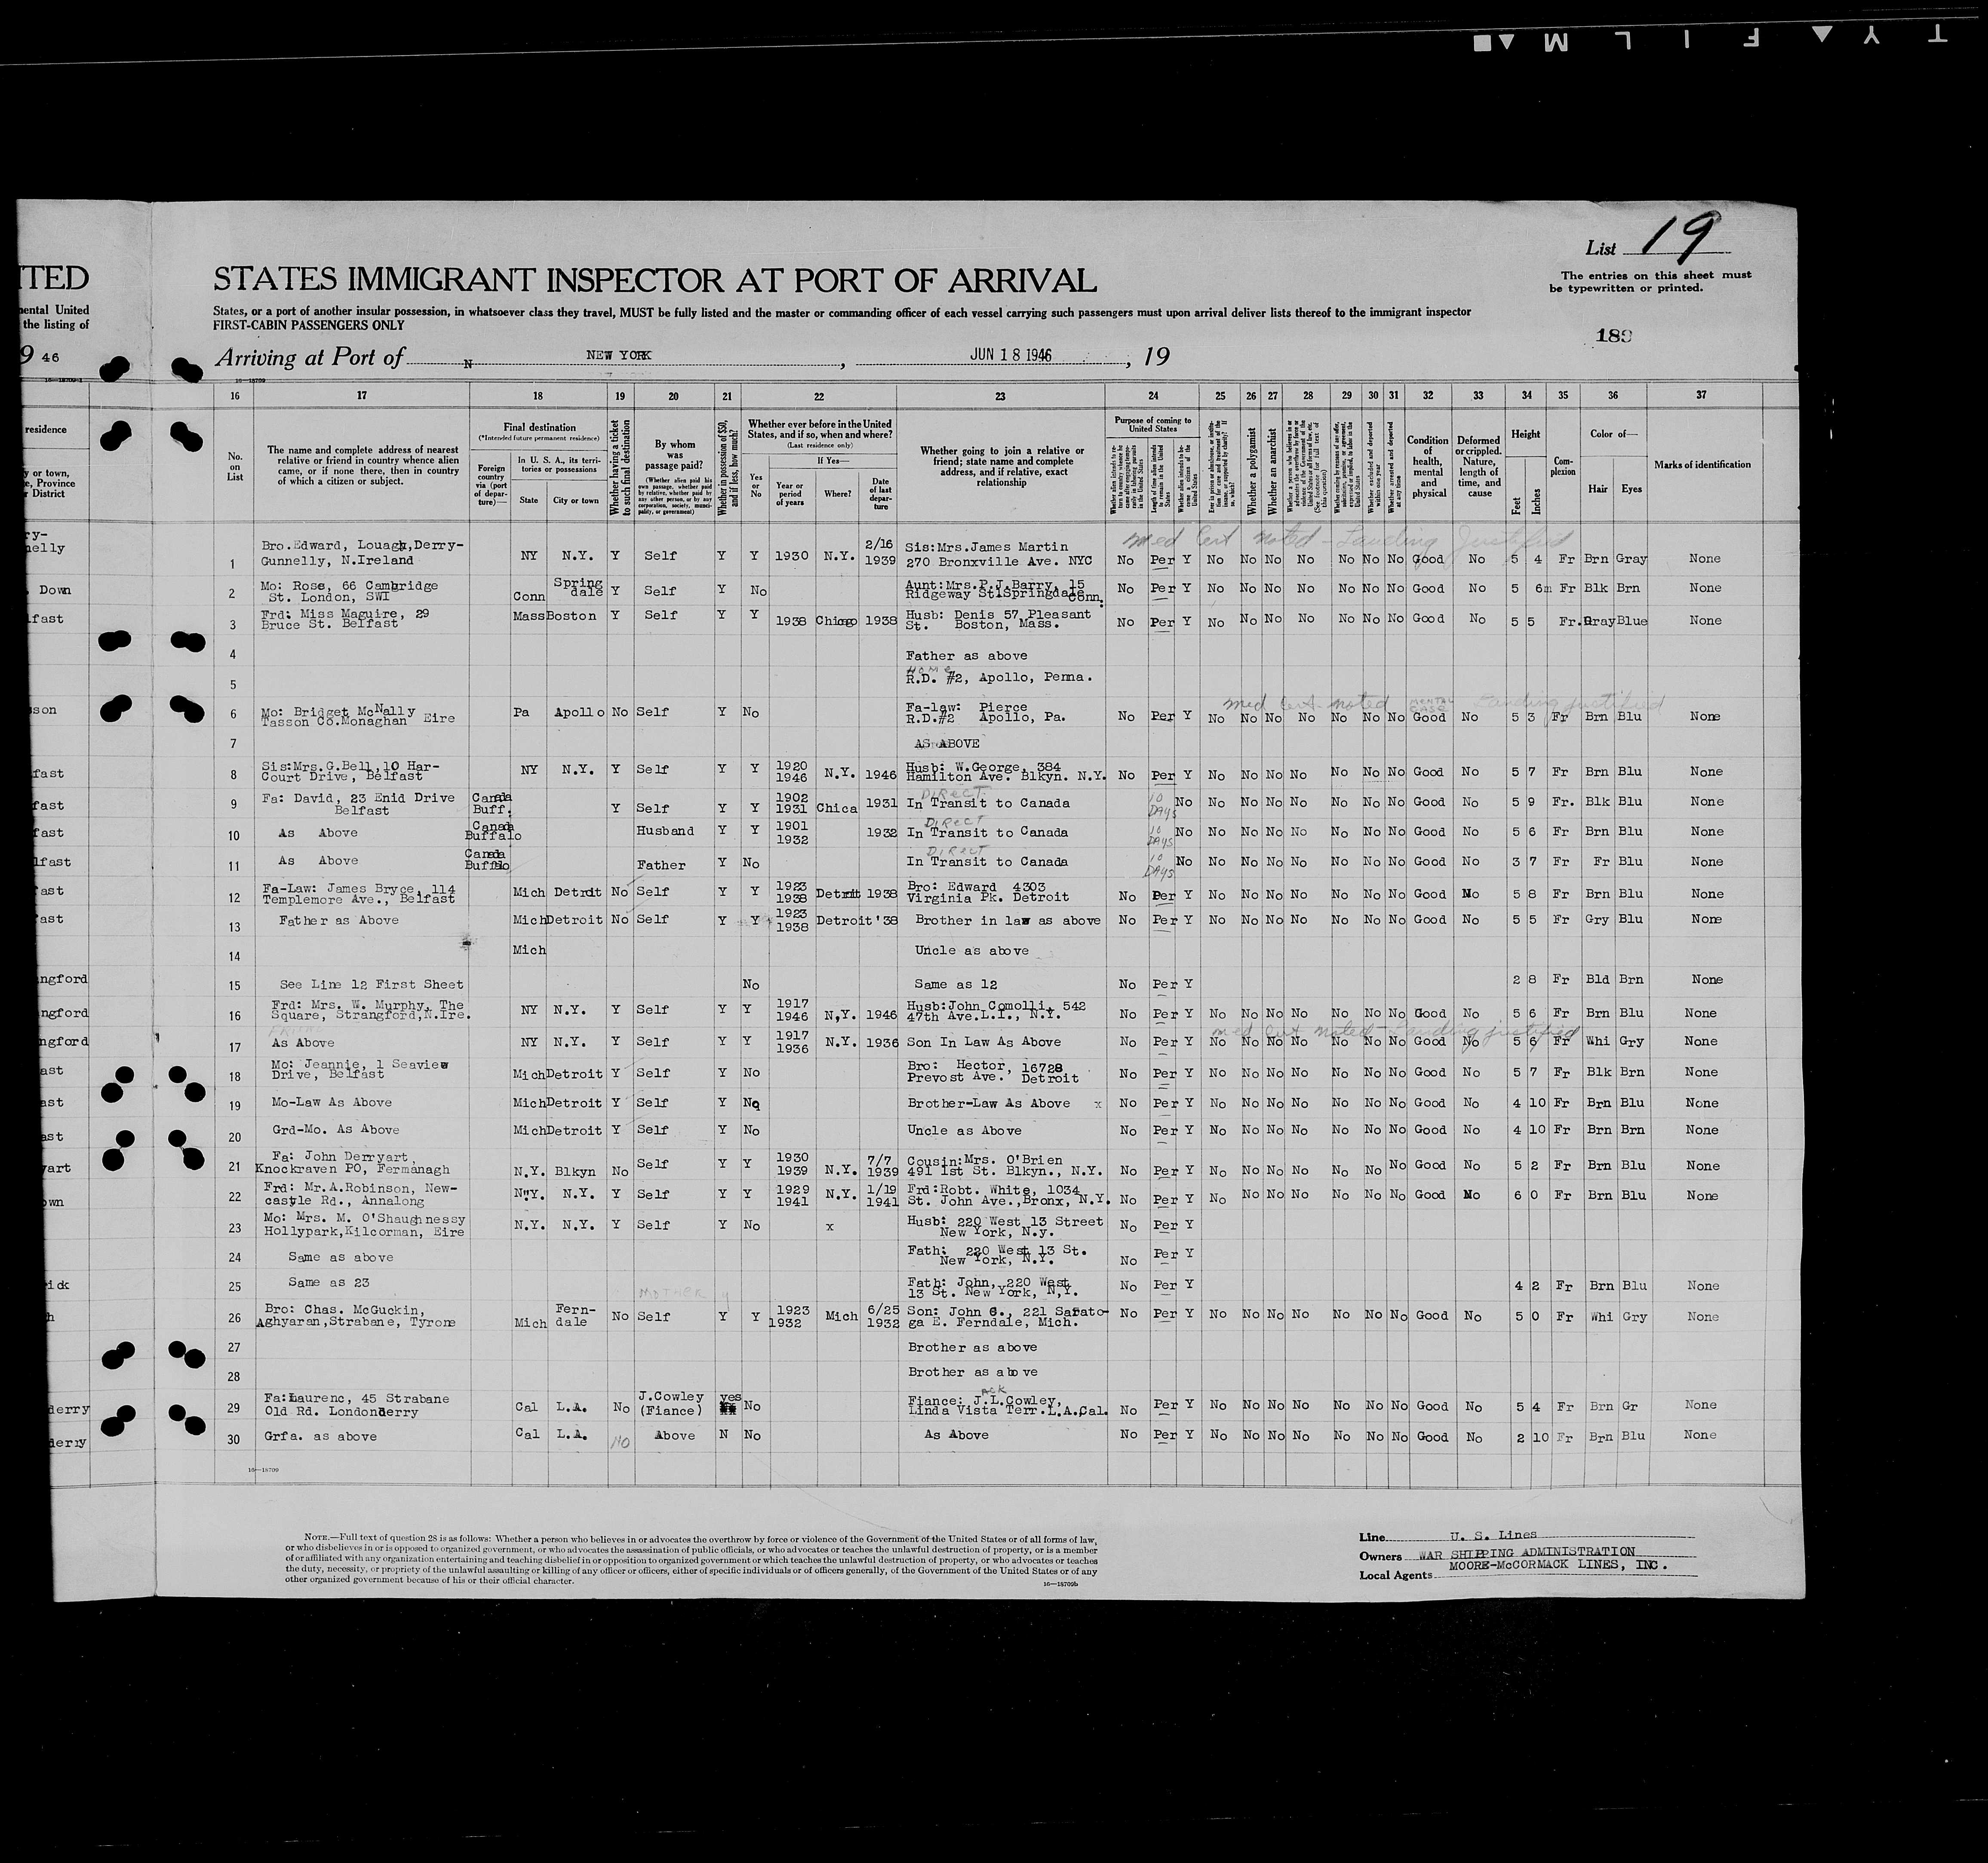Screen dimensions: 1988x1863
Task: Click the entry 'Husb: 220 West 13 Street'
Action: (1004, 1220)
